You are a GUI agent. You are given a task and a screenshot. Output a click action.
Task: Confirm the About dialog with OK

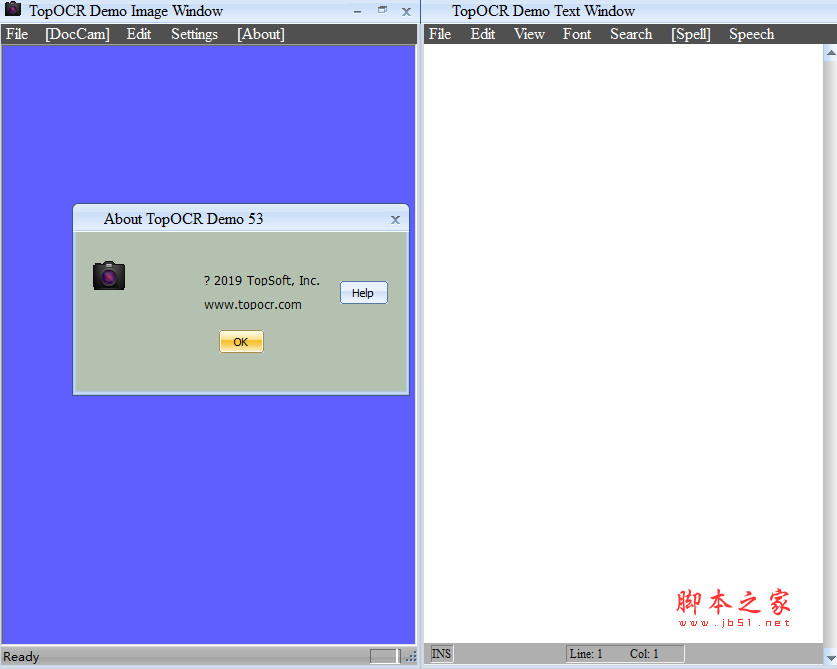[241, 342]
